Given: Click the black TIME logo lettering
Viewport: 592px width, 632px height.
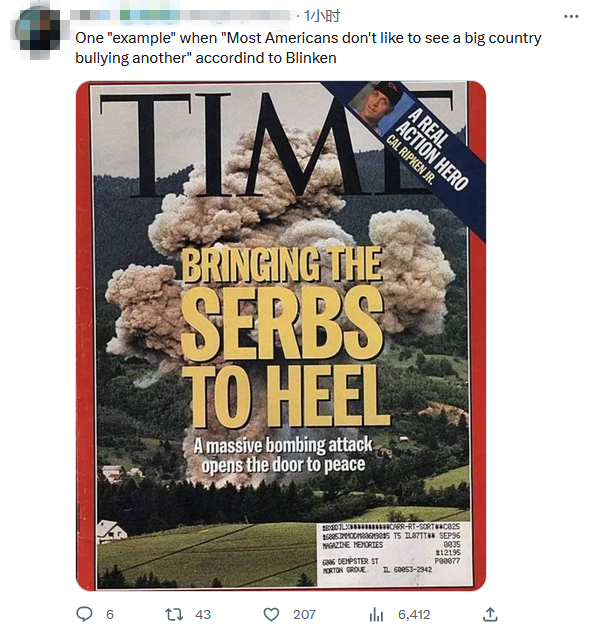Looking at the screenshot, I should point(278,143).
